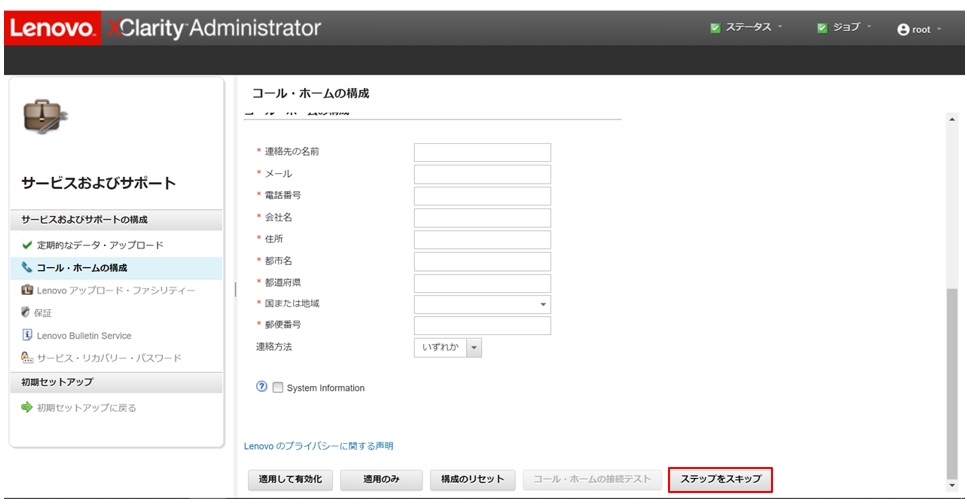The image size is (967, 504).
Task: Click the 適用のみ button
Action: pyautogui.click(x=381, y=479)
